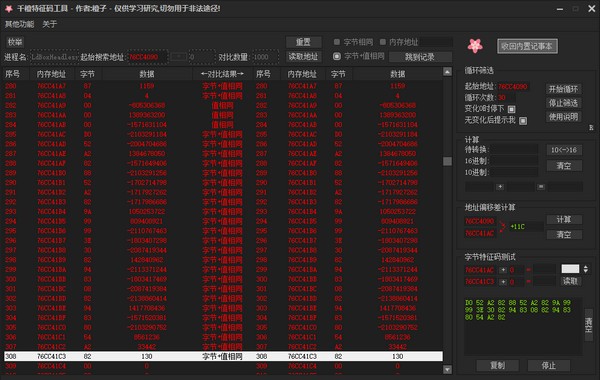
Task: Select highlighted row 308 address 76CC41C3
Action: click(x=223, y=356)
